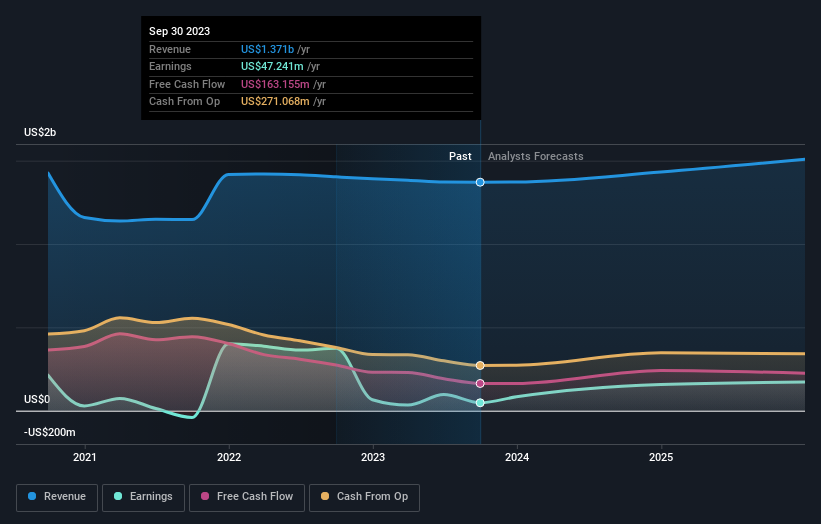
Task: Click the US$0 y-axis label
Action: coord(37,399)
